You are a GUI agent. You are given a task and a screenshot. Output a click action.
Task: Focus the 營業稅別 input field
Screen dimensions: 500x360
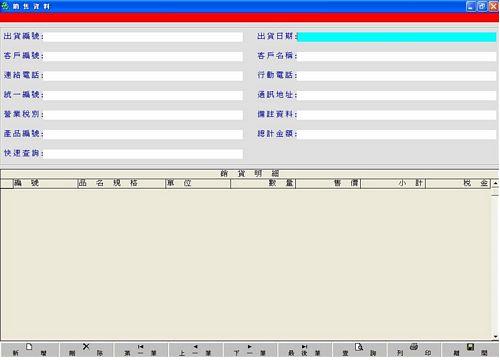[x=143, y=115]
